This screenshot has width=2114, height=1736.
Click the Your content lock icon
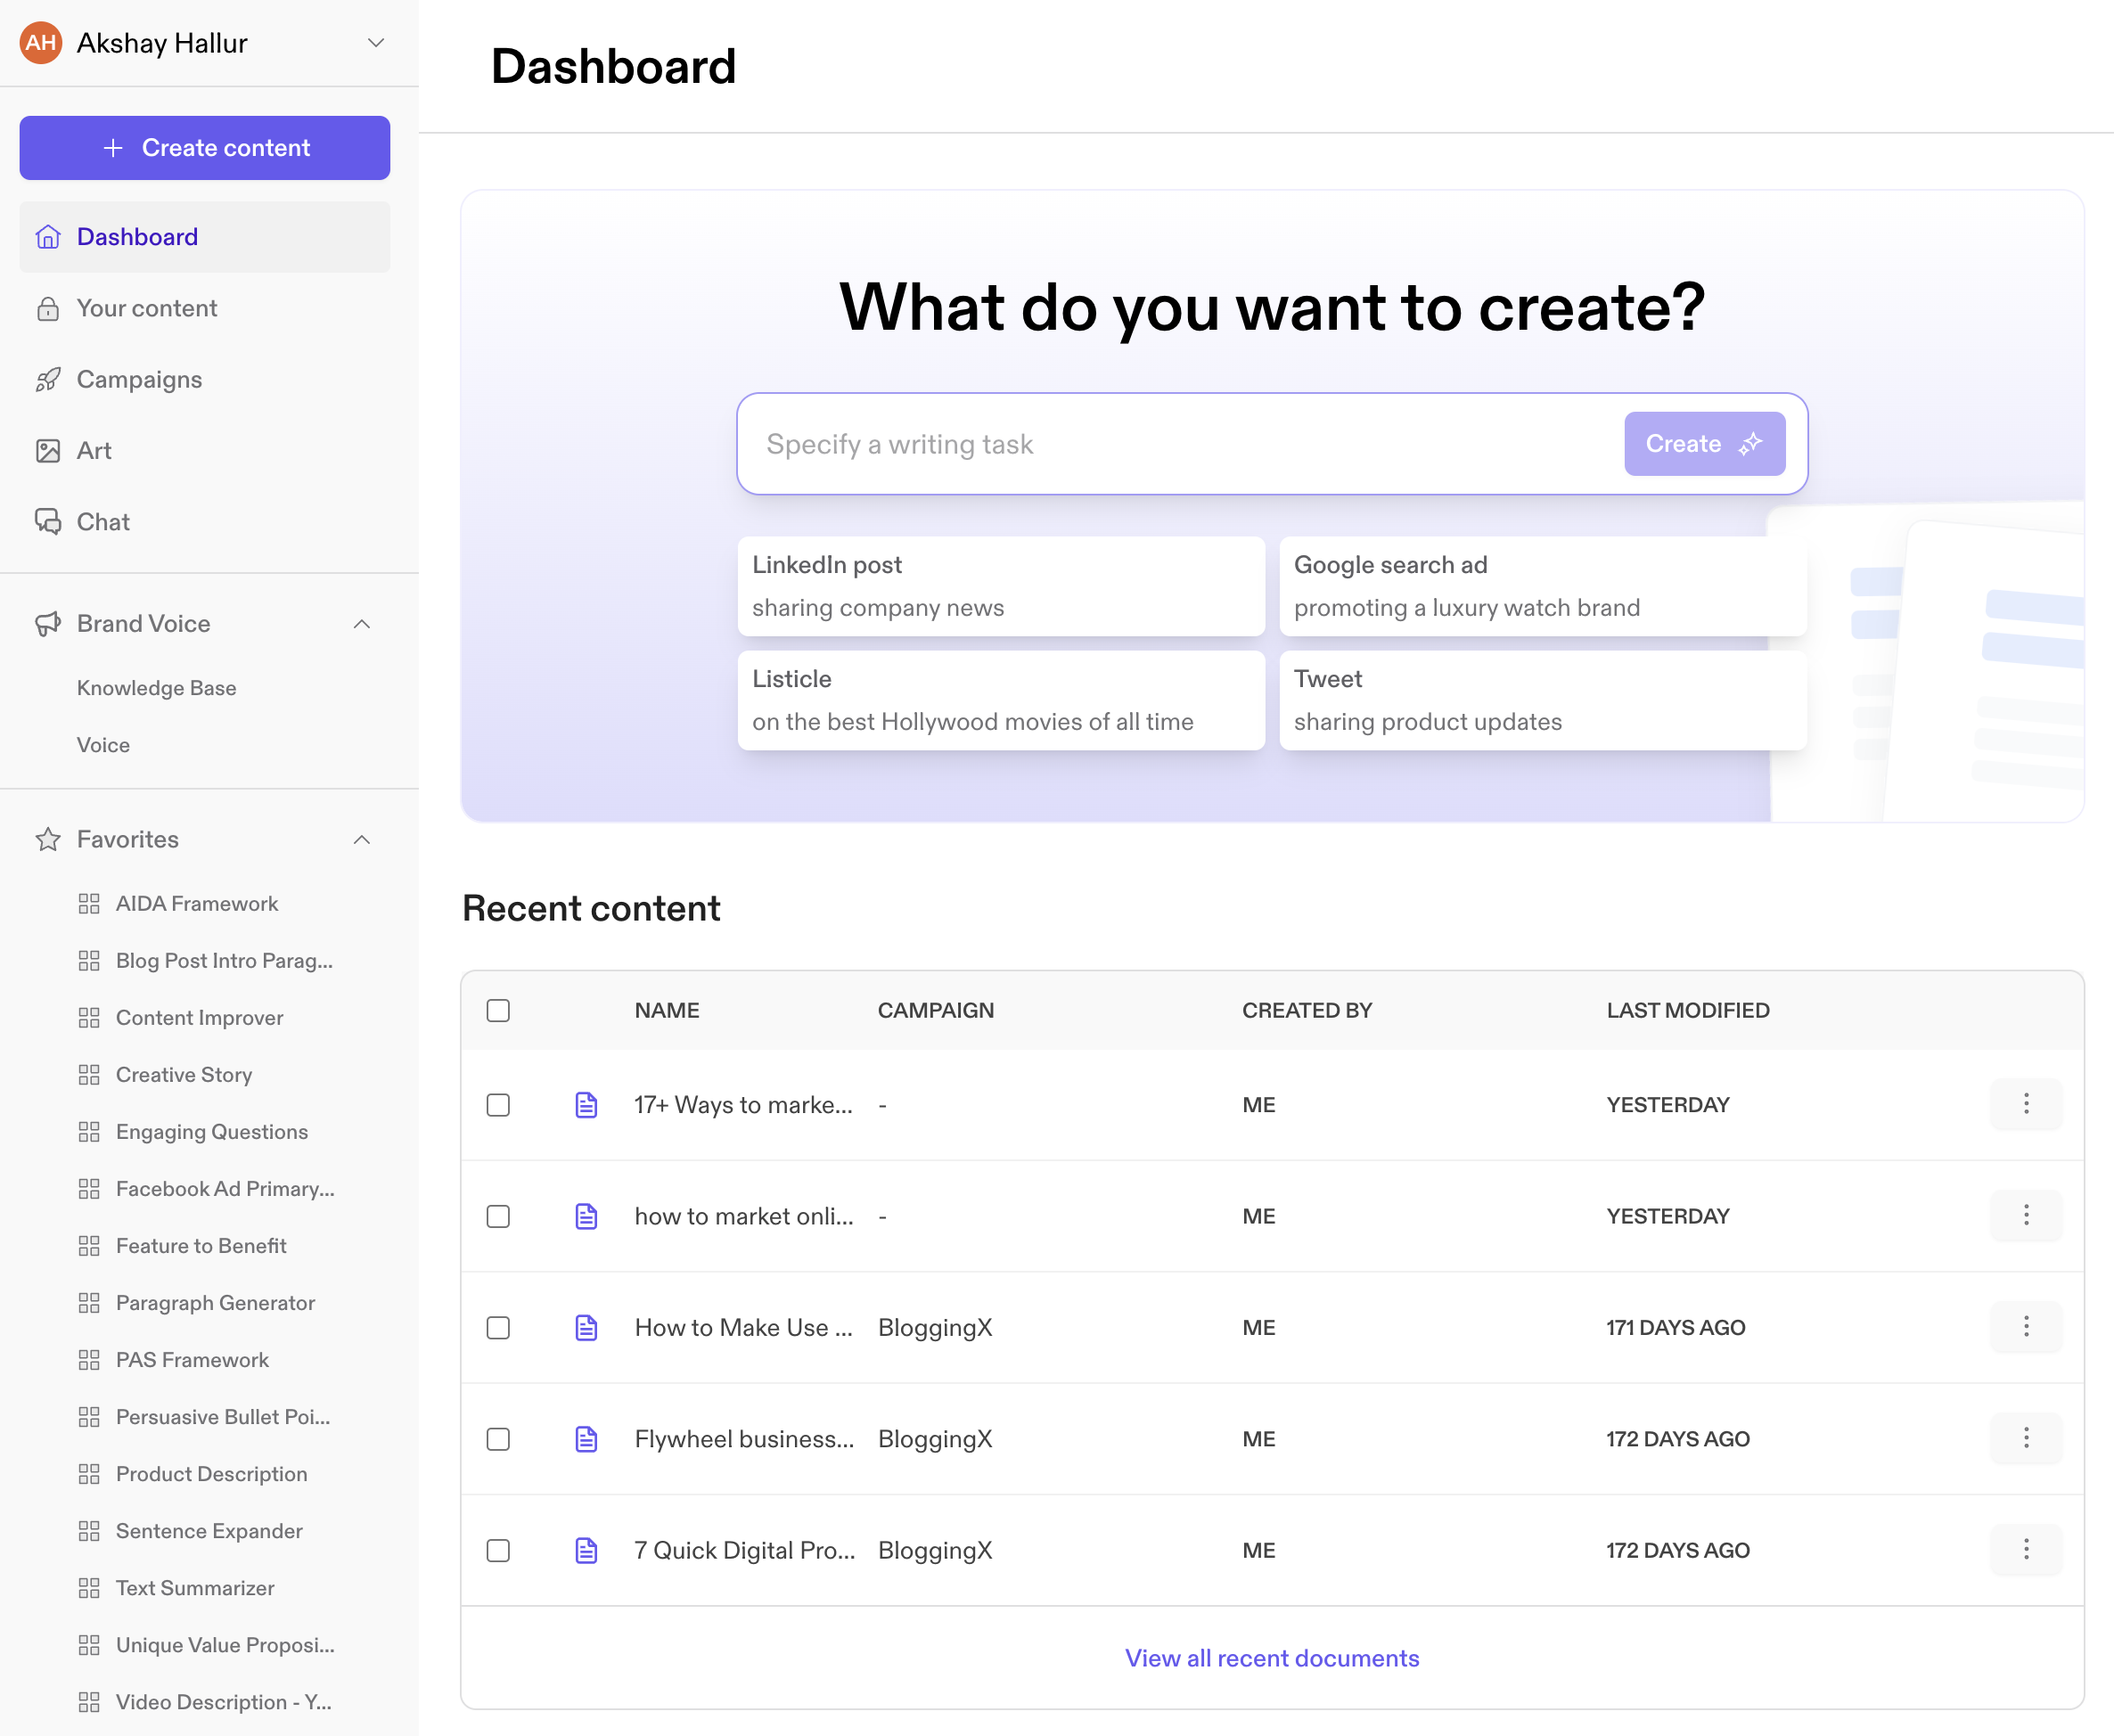47,309
